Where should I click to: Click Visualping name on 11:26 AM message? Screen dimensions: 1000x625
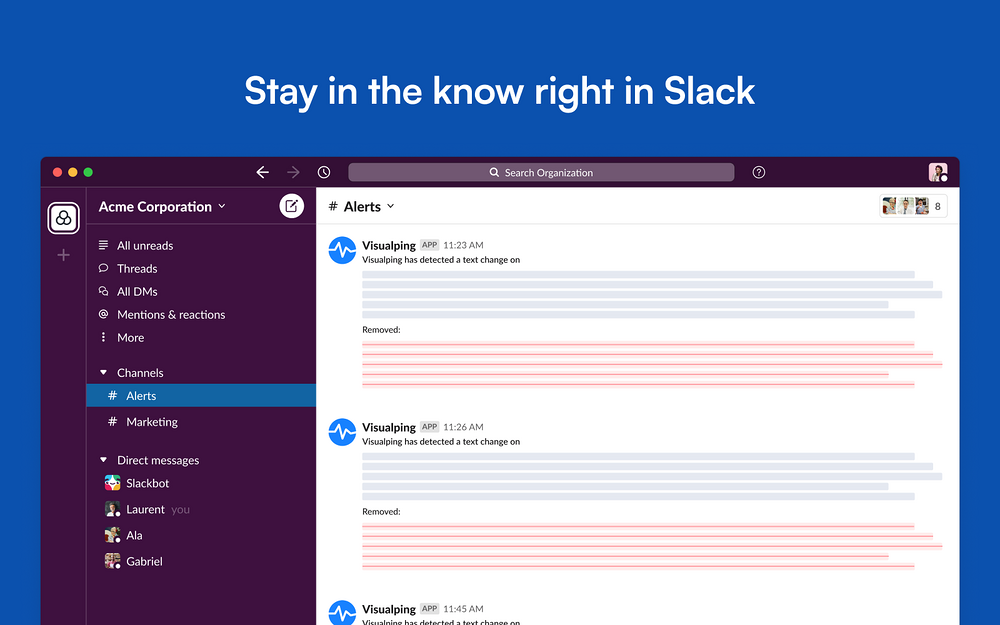coord(389,427)
